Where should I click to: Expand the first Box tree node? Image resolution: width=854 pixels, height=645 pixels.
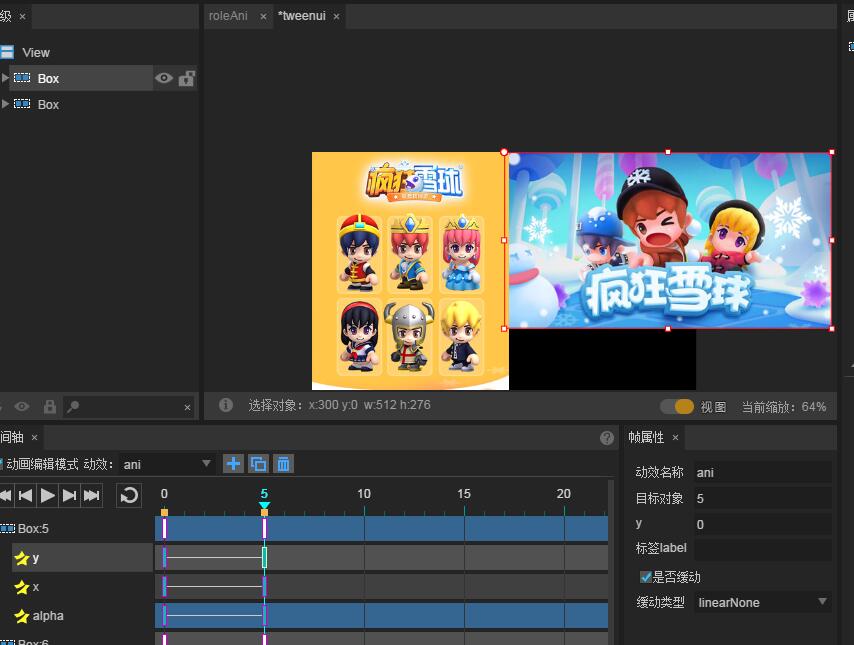tap(5, 78)
